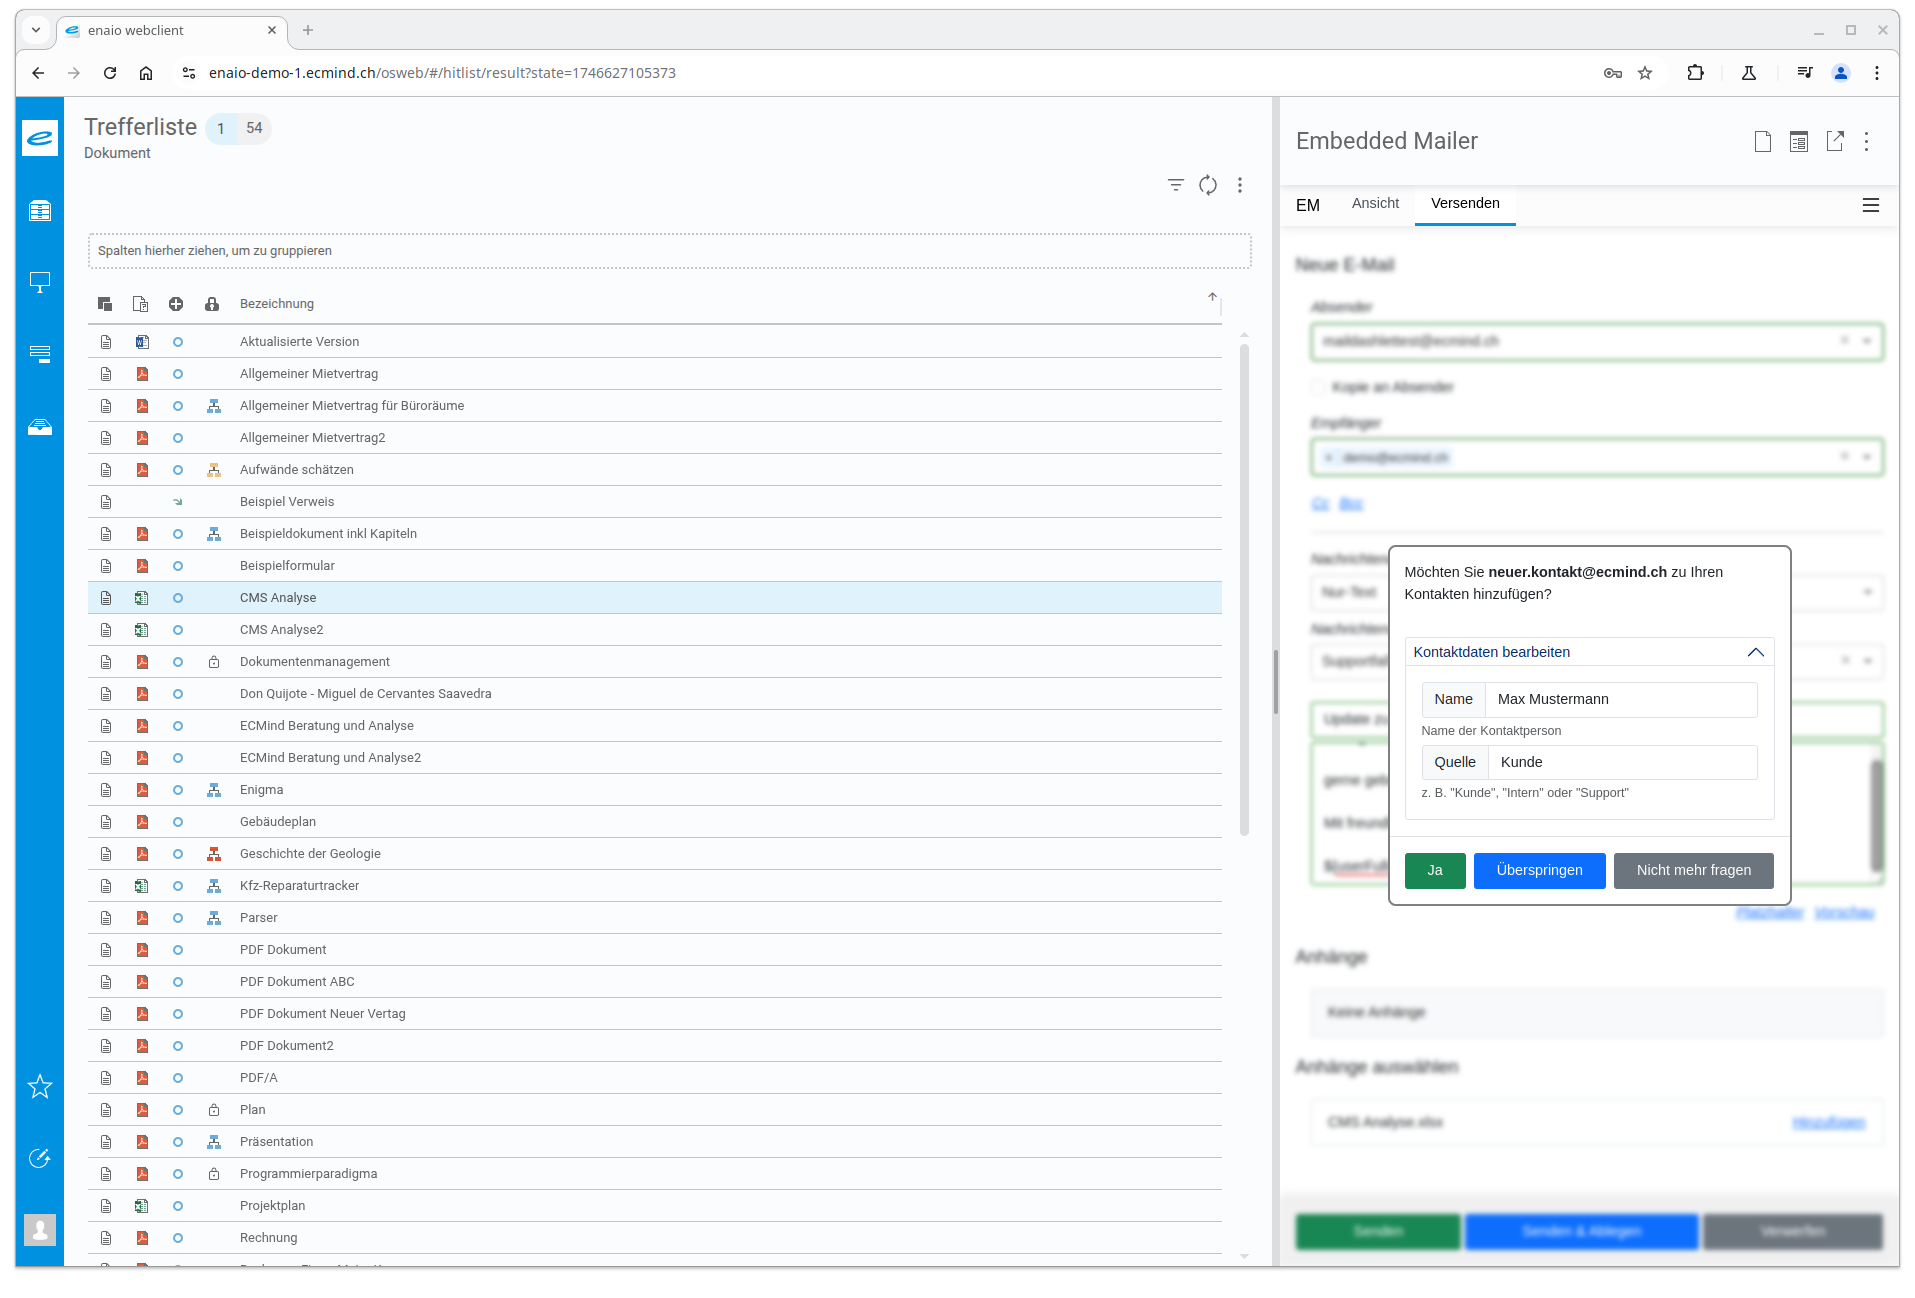This screenshot has width=1915, height=1298.
Task: Click the blank document icon in Embedded Mailer header
Action: click(1763, 142)
